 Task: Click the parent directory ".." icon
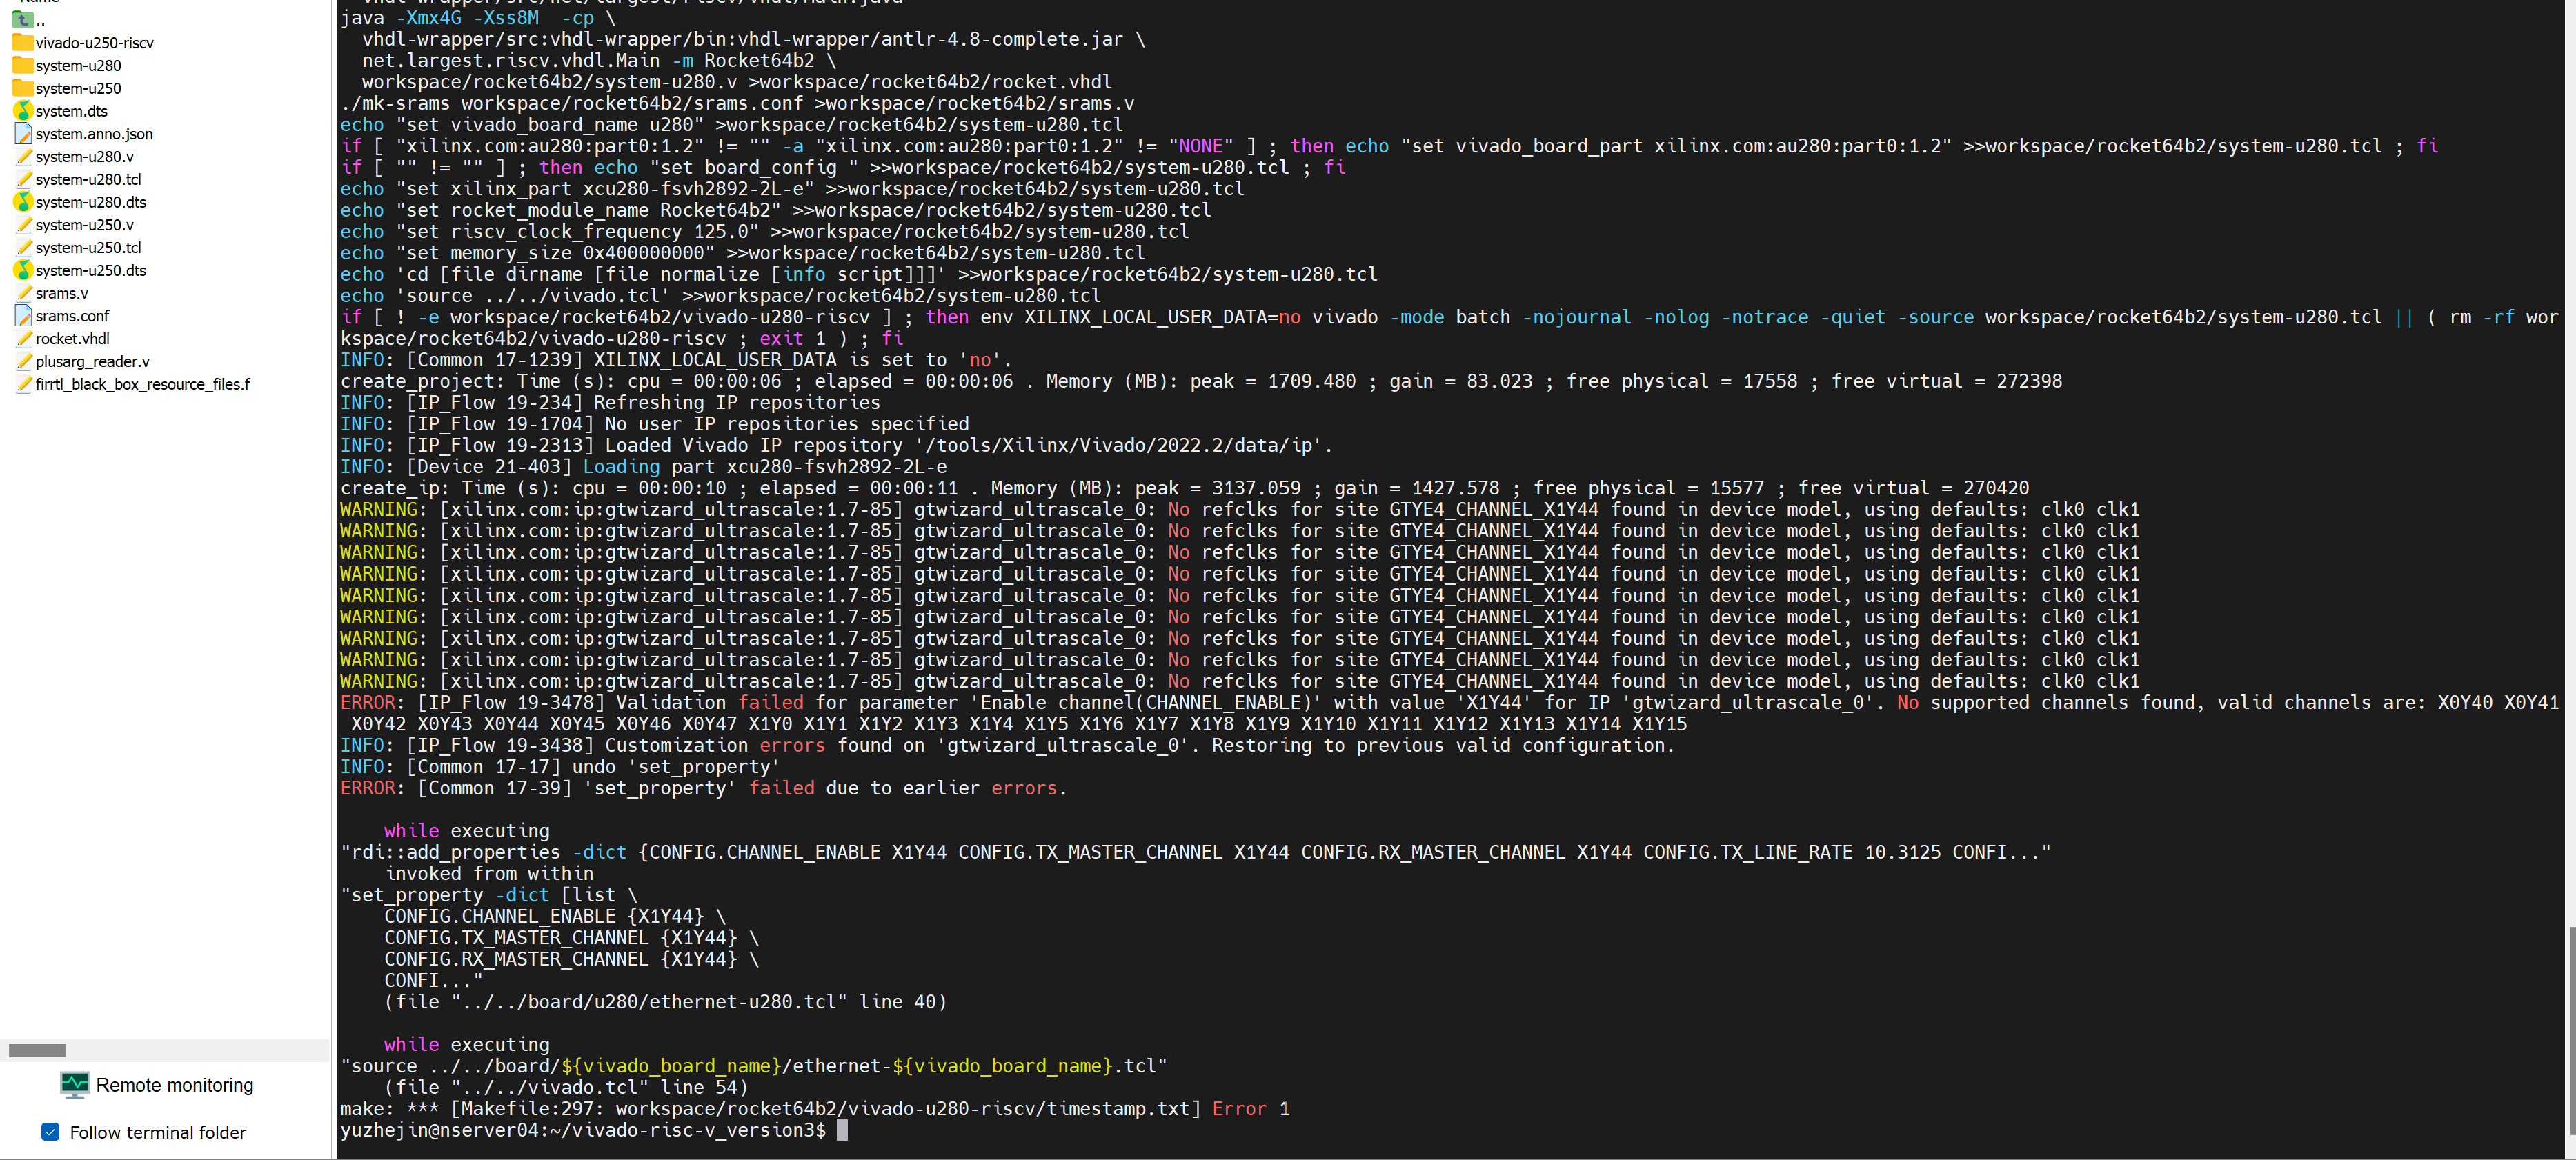(22, 20)
